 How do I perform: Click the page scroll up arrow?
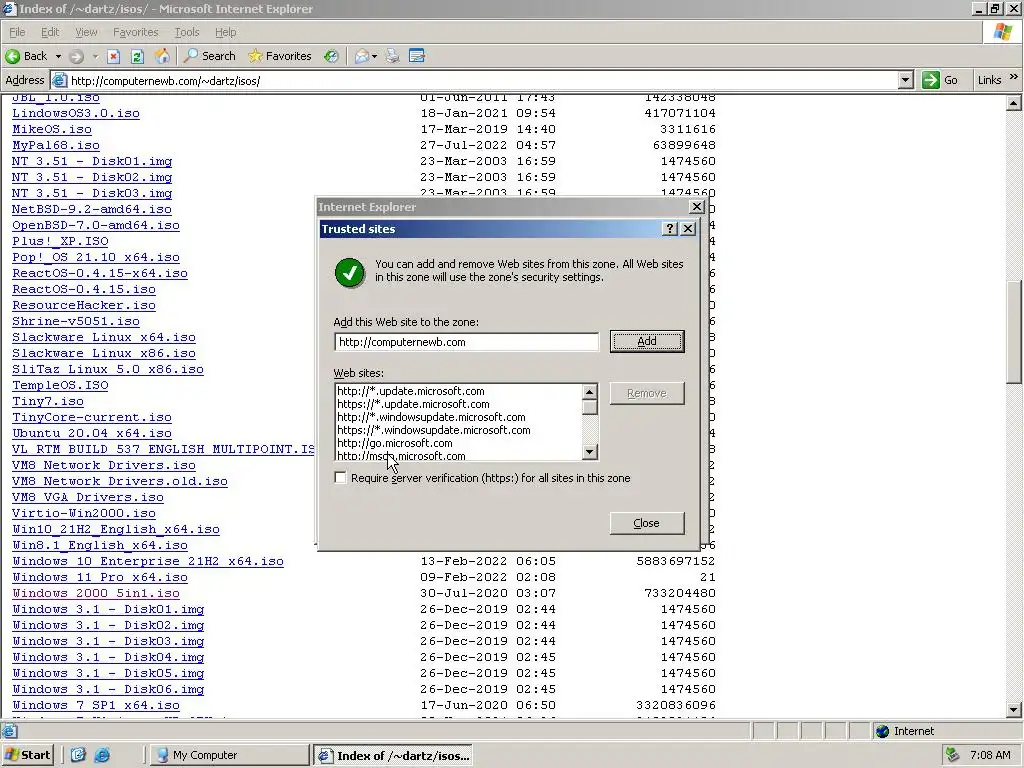pos(1014,103)
